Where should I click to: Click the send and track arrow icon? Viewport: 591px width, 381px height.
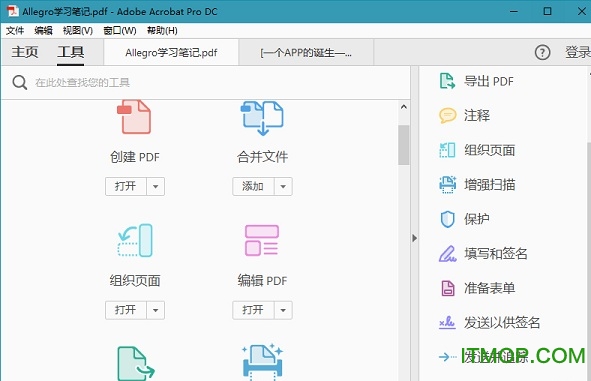click(447, 357)
